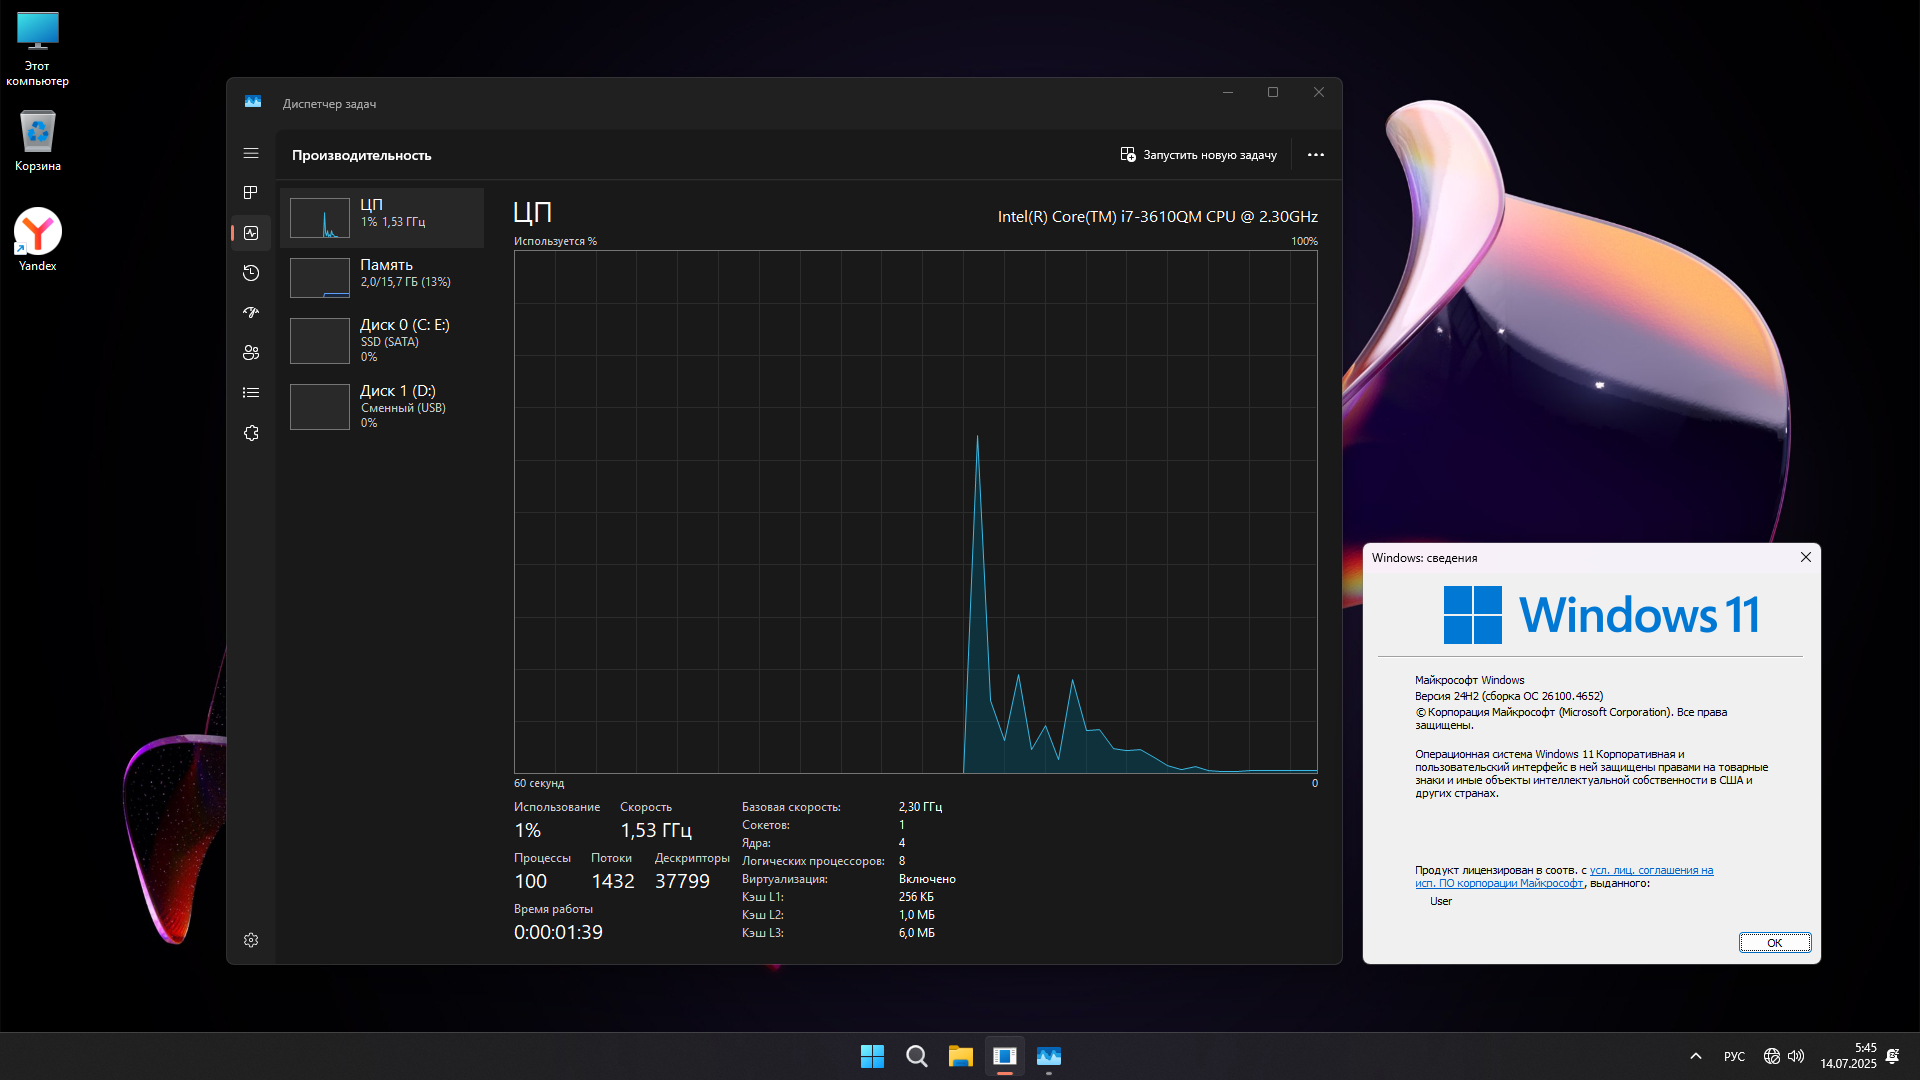
Task: Click Запустить новую задачу button
Action: point(1198,155)
